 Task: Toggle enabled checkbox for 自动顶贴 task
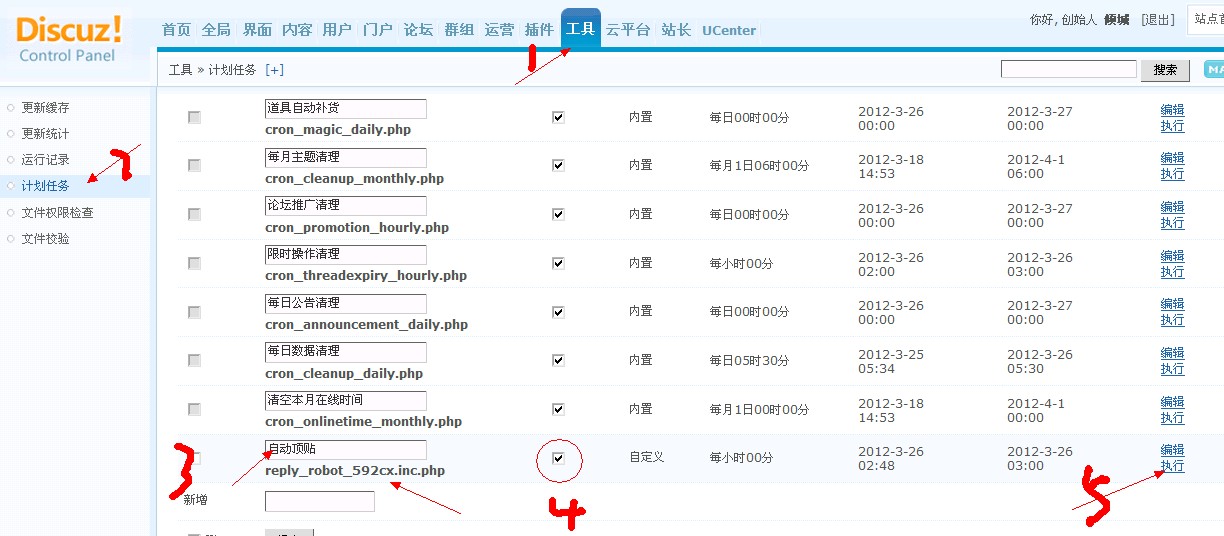(x=558, y=458)
